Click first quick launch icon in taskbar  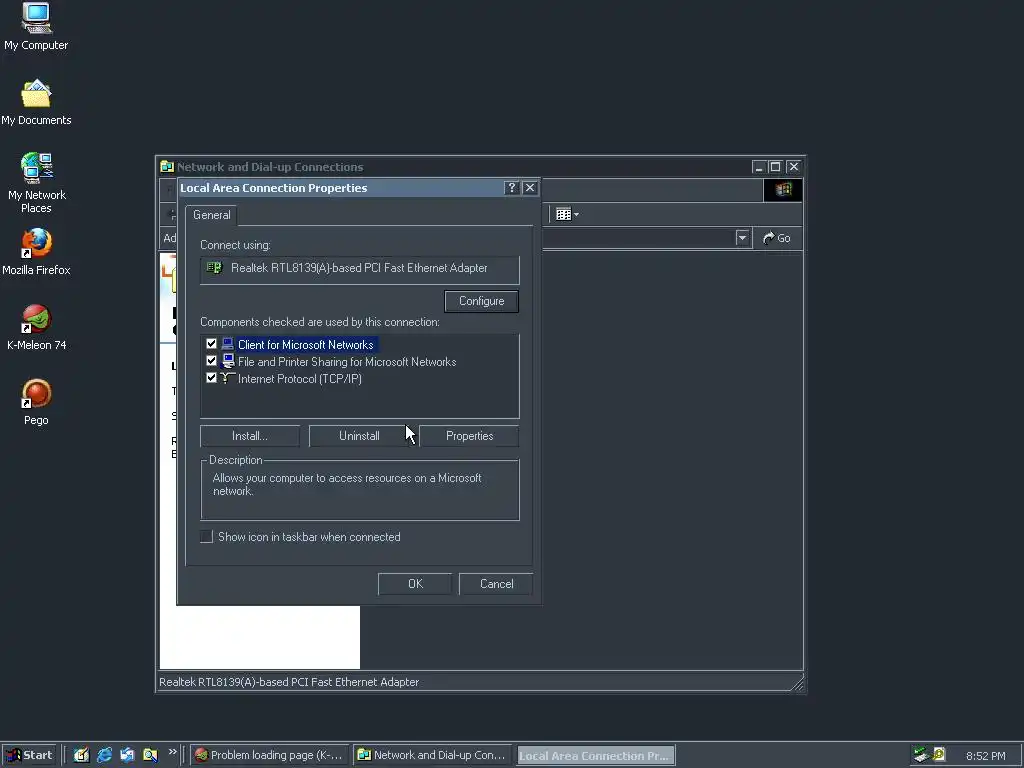coord(81,755)
